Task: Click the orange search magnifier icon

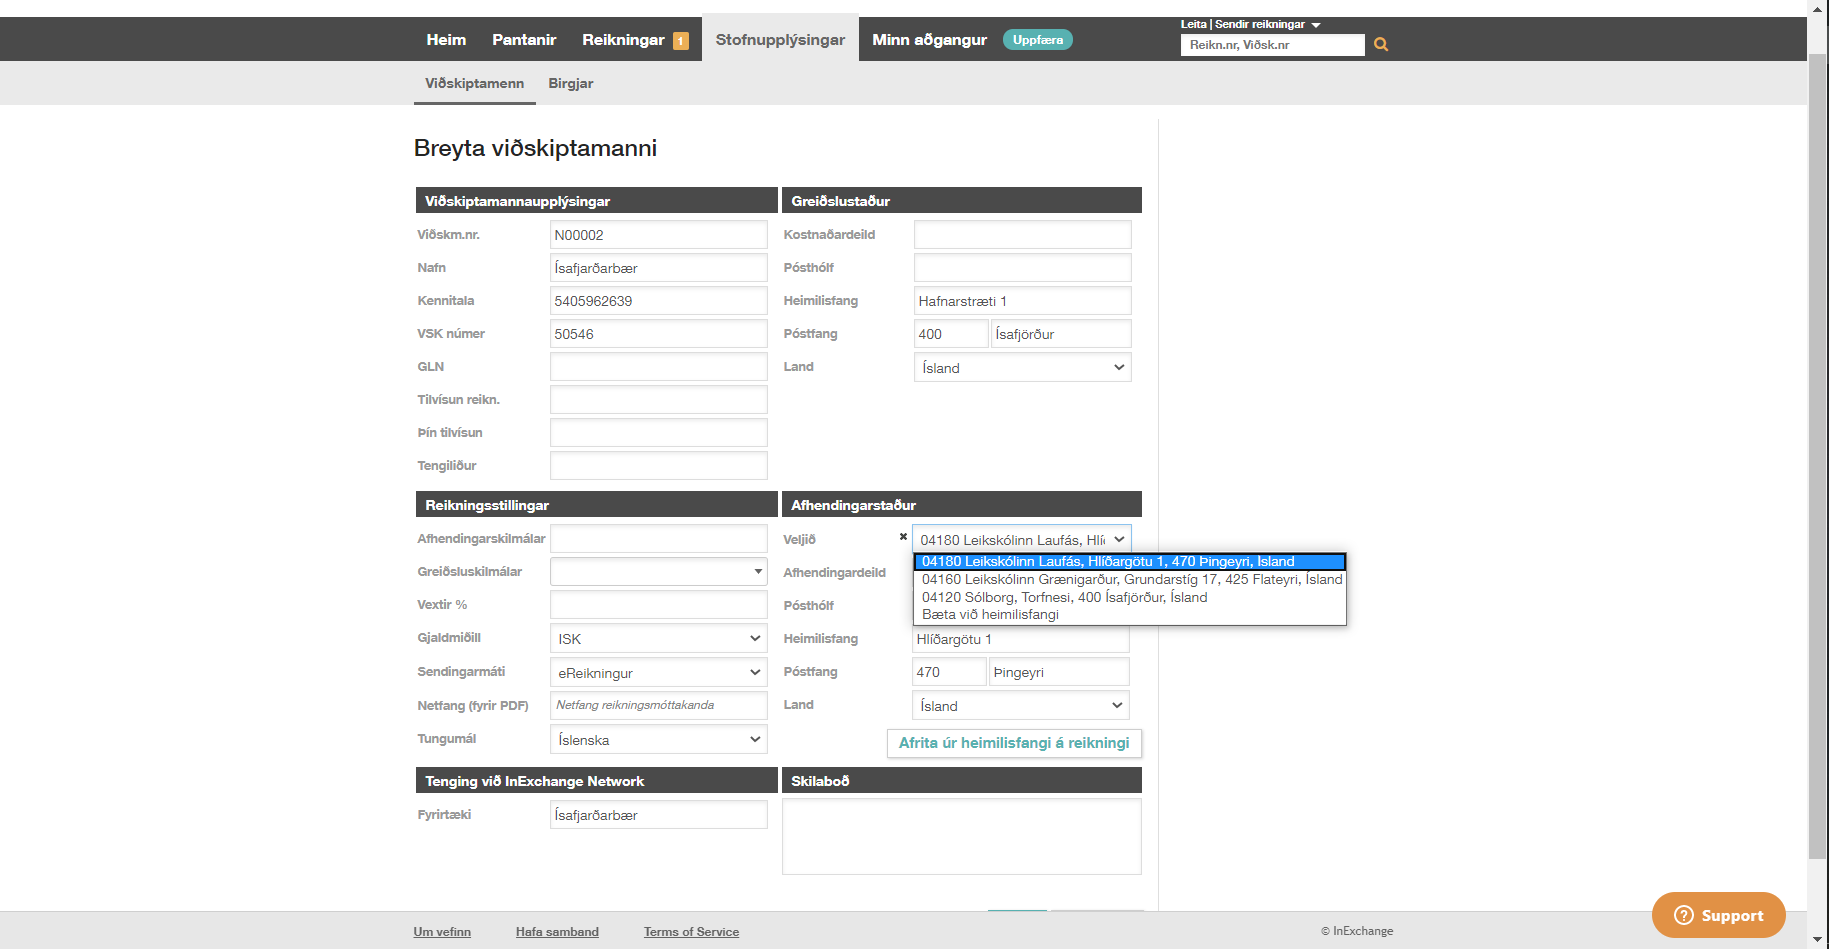Action: 1380,44
